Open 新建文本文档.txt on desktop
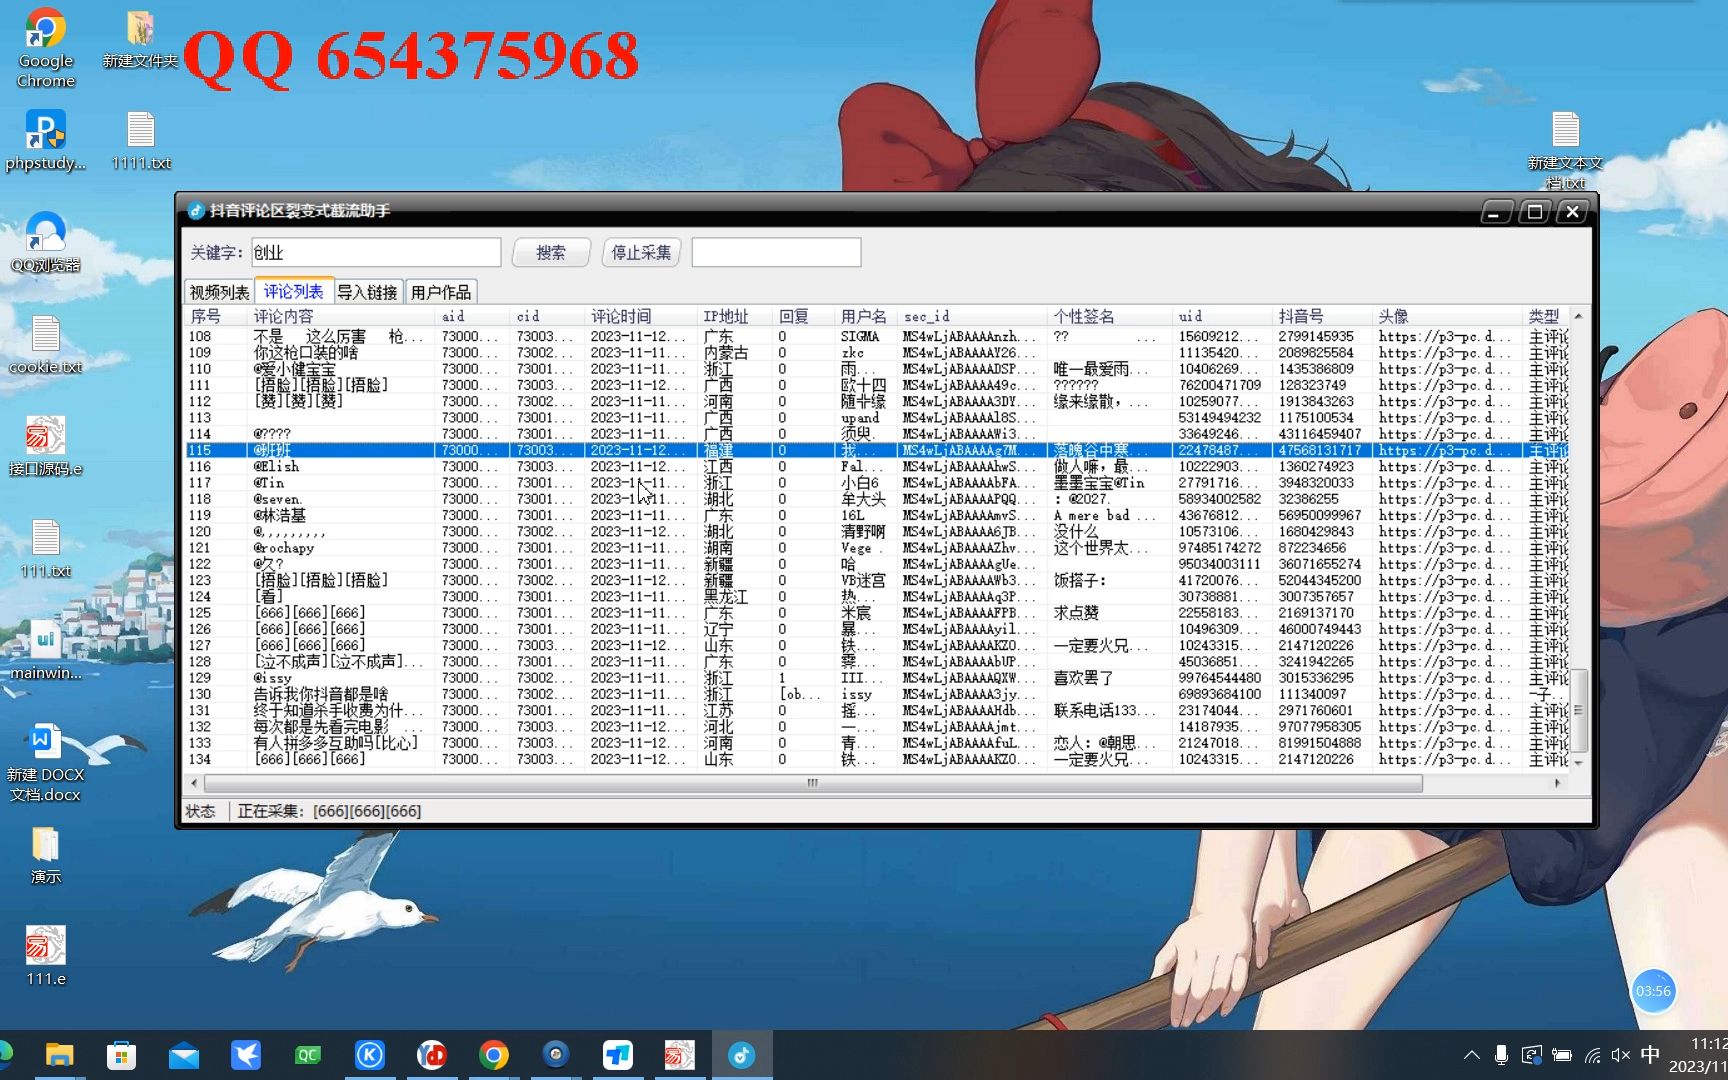 point(1565,148)
